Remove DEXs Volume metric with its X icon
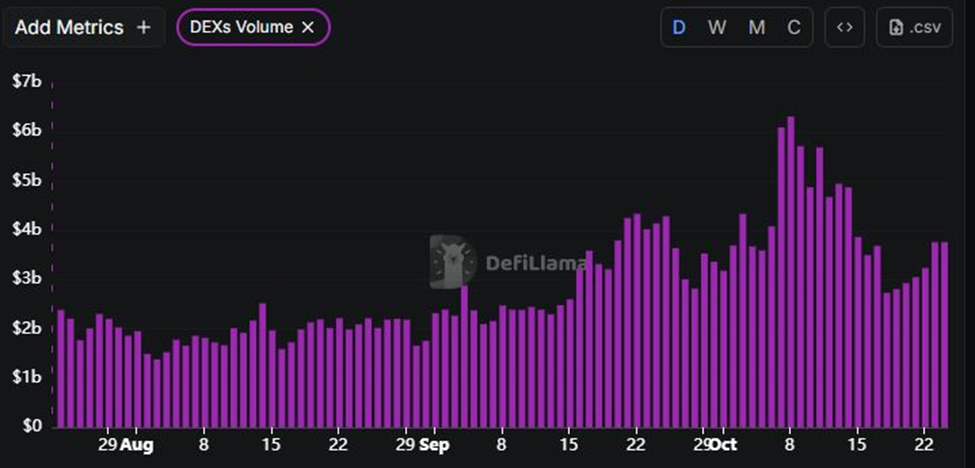The image size is (975, 468). click(308, 27)
